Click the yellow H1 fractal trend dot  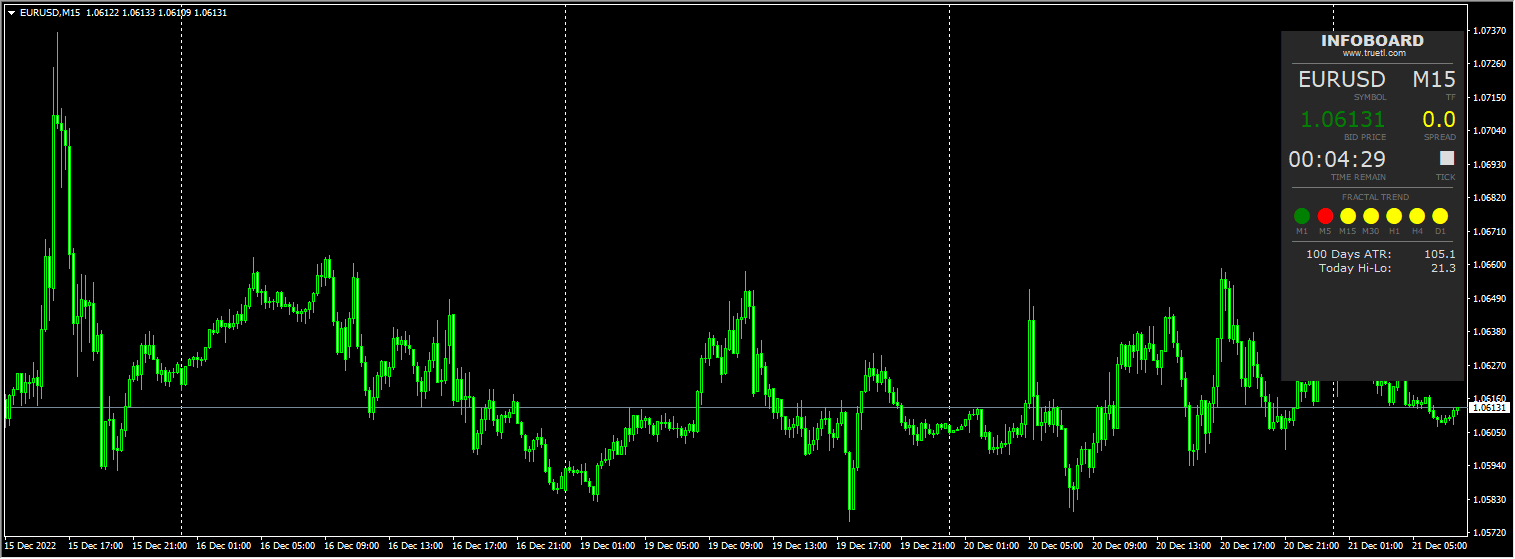coord(1394,215)
